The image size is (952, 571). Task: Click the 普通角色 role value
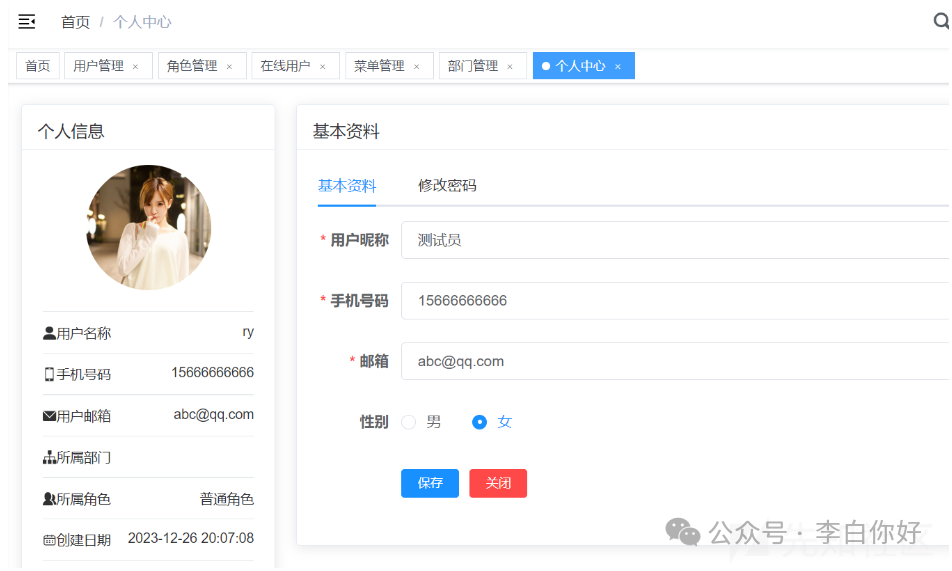pyautogui.click(x=226, y=499)
